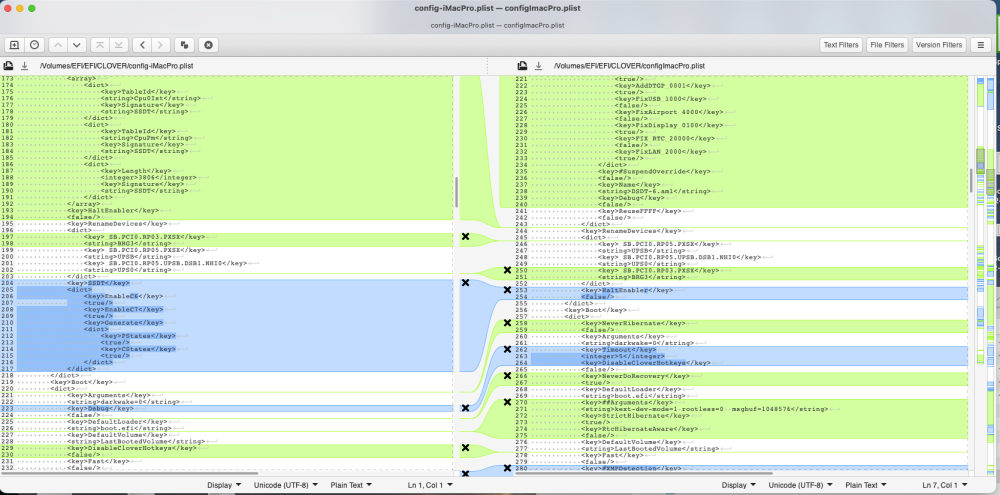Click the right pane vertical scrollbar thumb
The height and width of the screenshot is (495, 1000).
click(971, 180)
